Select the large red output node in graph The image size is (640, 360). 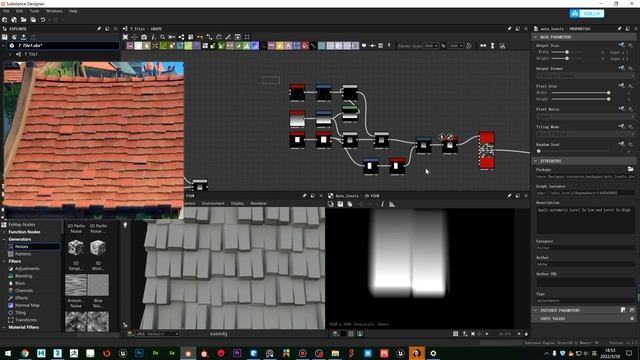click(x=487, y=150)
